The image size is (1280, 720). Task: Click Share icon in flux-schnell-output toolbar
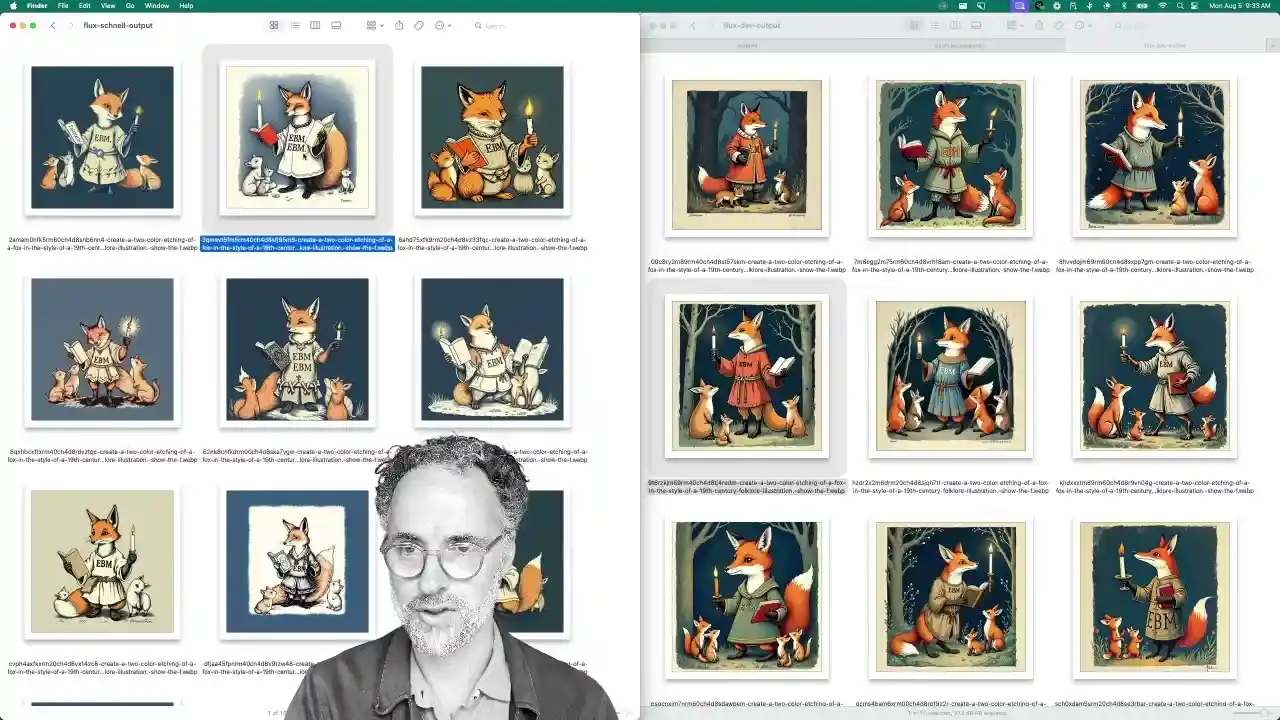coord(399,25)
